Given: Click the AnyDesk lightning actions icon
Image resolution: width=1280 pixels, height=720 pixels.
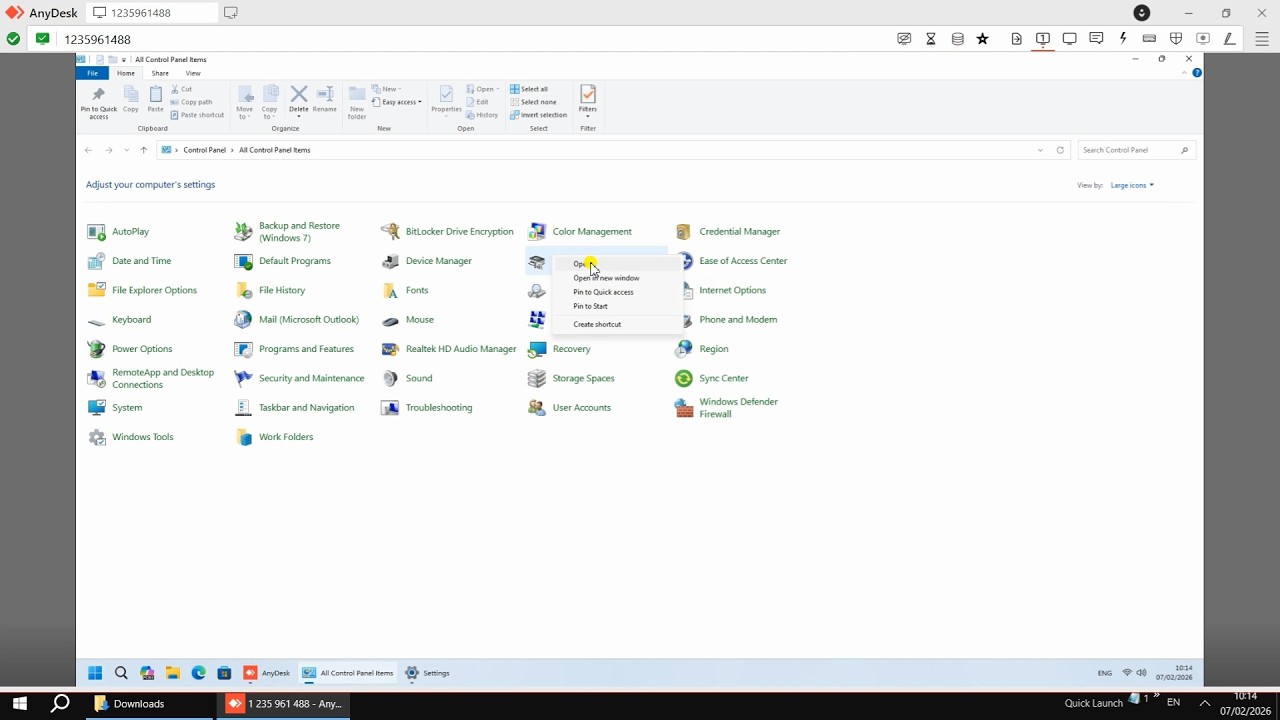Looking at the screenshot, I should coord(1123,39).
